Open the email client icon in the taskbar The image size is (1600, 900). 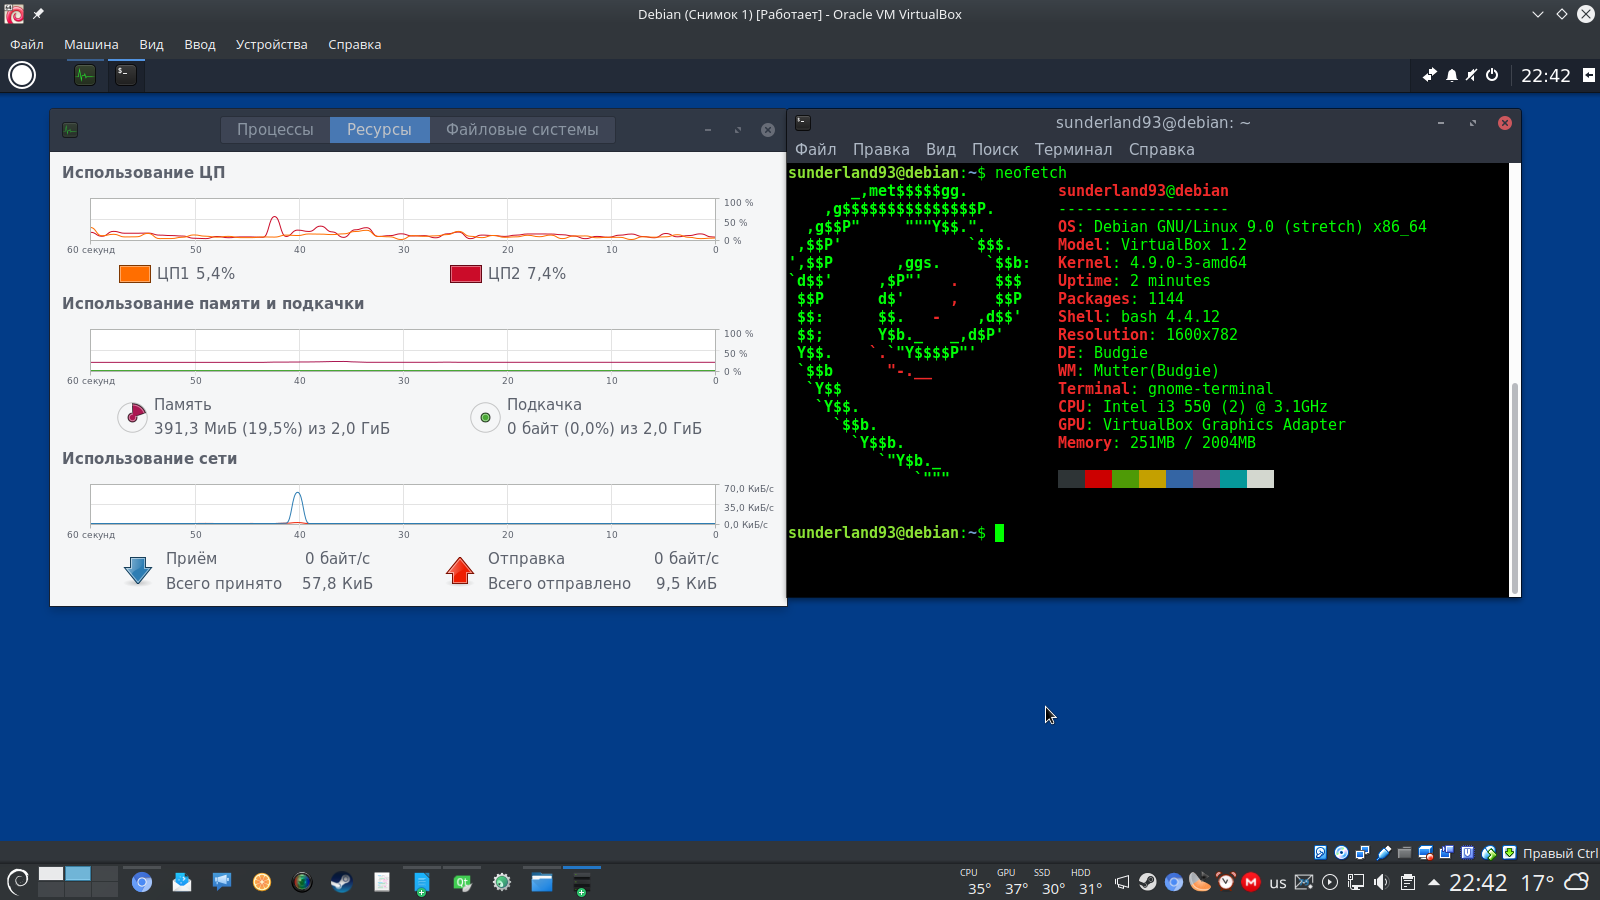click(181, 883)
